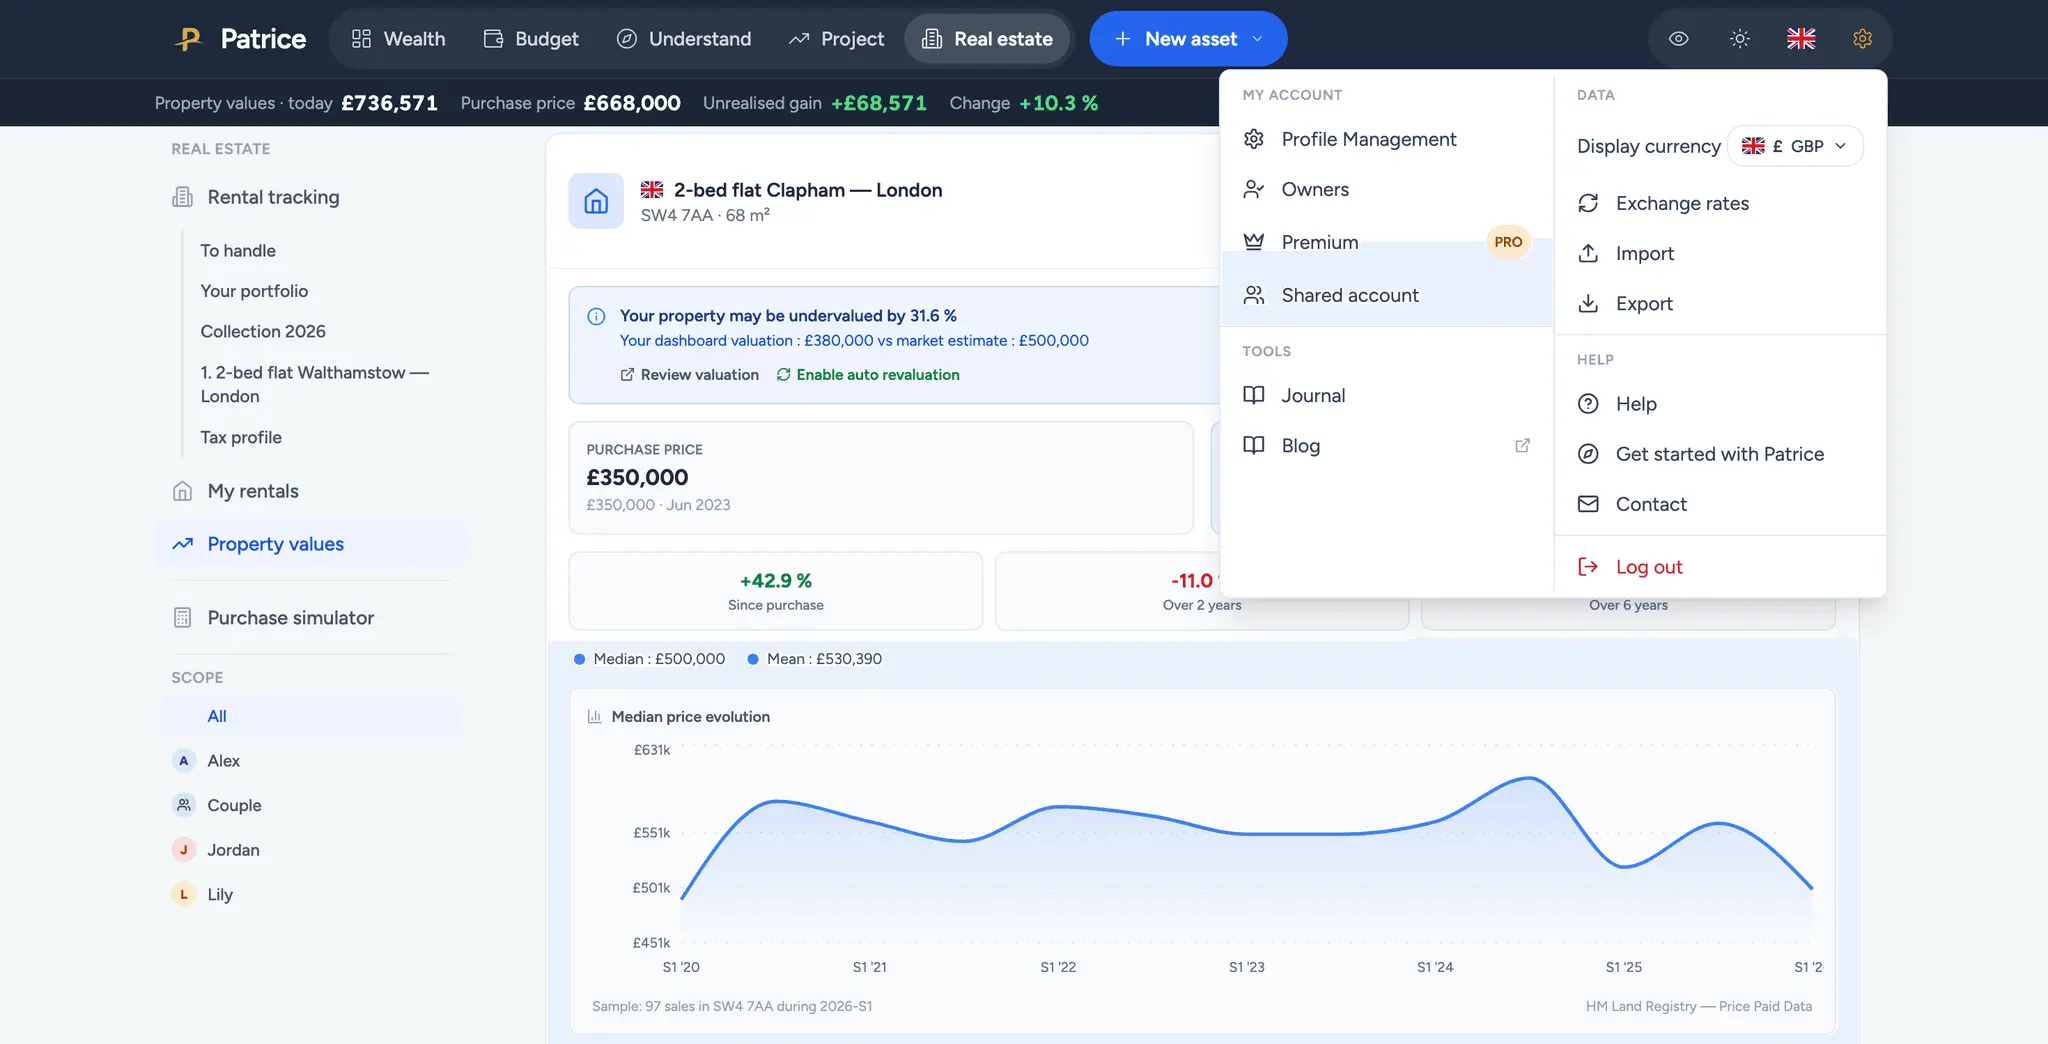2048x1044 pixels.
Task: Toggle the eye visibility icon in header
Action: tap(1679, 39)
